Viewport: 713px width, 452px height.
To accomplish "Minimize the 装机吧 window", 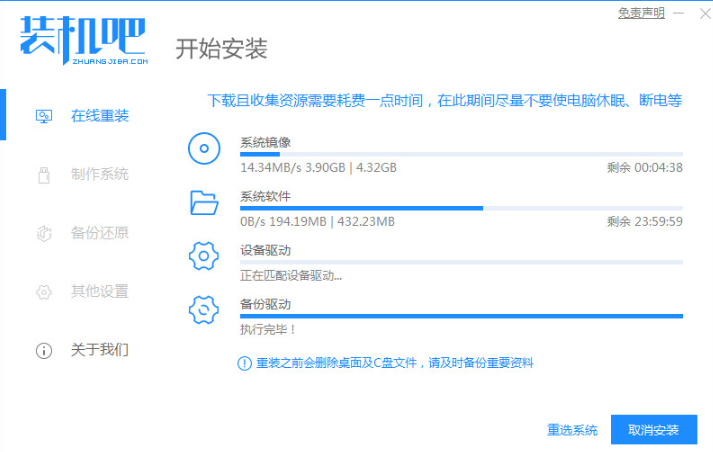I will coord(677,13).
